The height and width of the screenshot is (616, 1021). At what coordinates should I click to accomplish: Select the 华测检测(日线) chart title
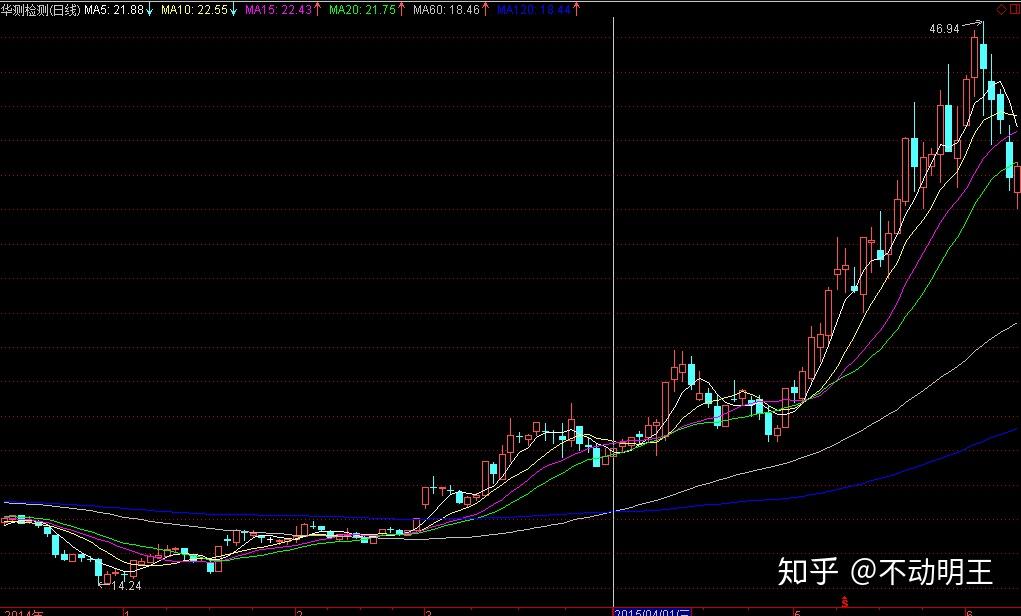click(x=41, y=9)
